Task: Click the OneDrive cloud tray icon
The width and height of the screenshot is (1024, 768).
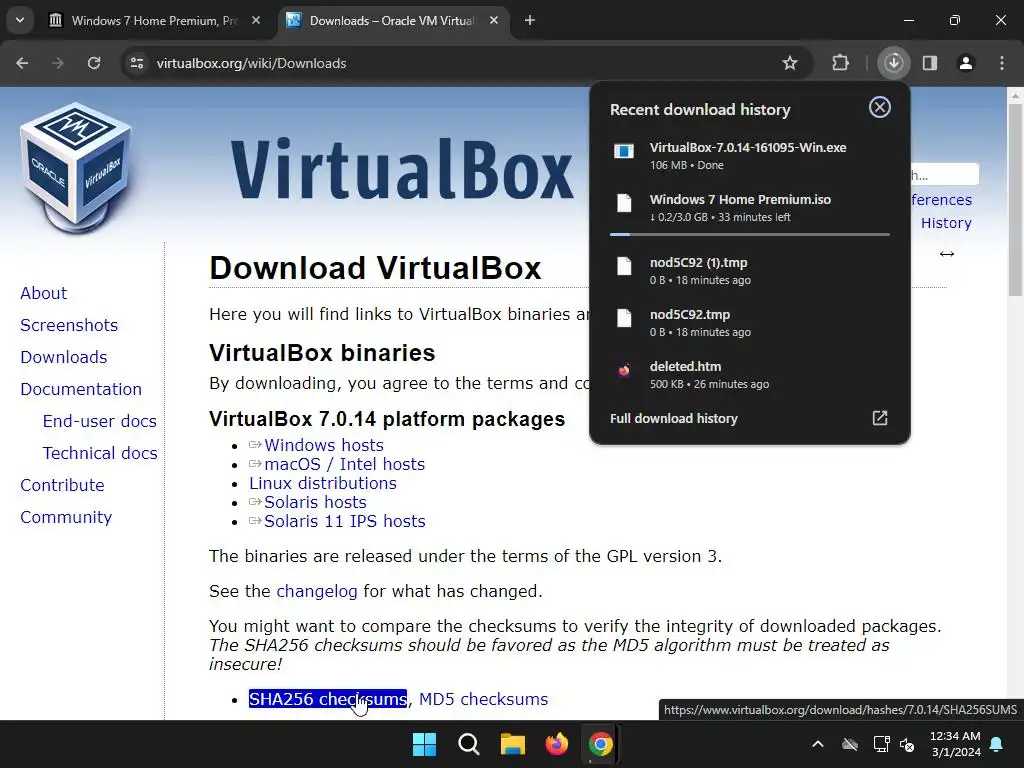Action: 850,744
